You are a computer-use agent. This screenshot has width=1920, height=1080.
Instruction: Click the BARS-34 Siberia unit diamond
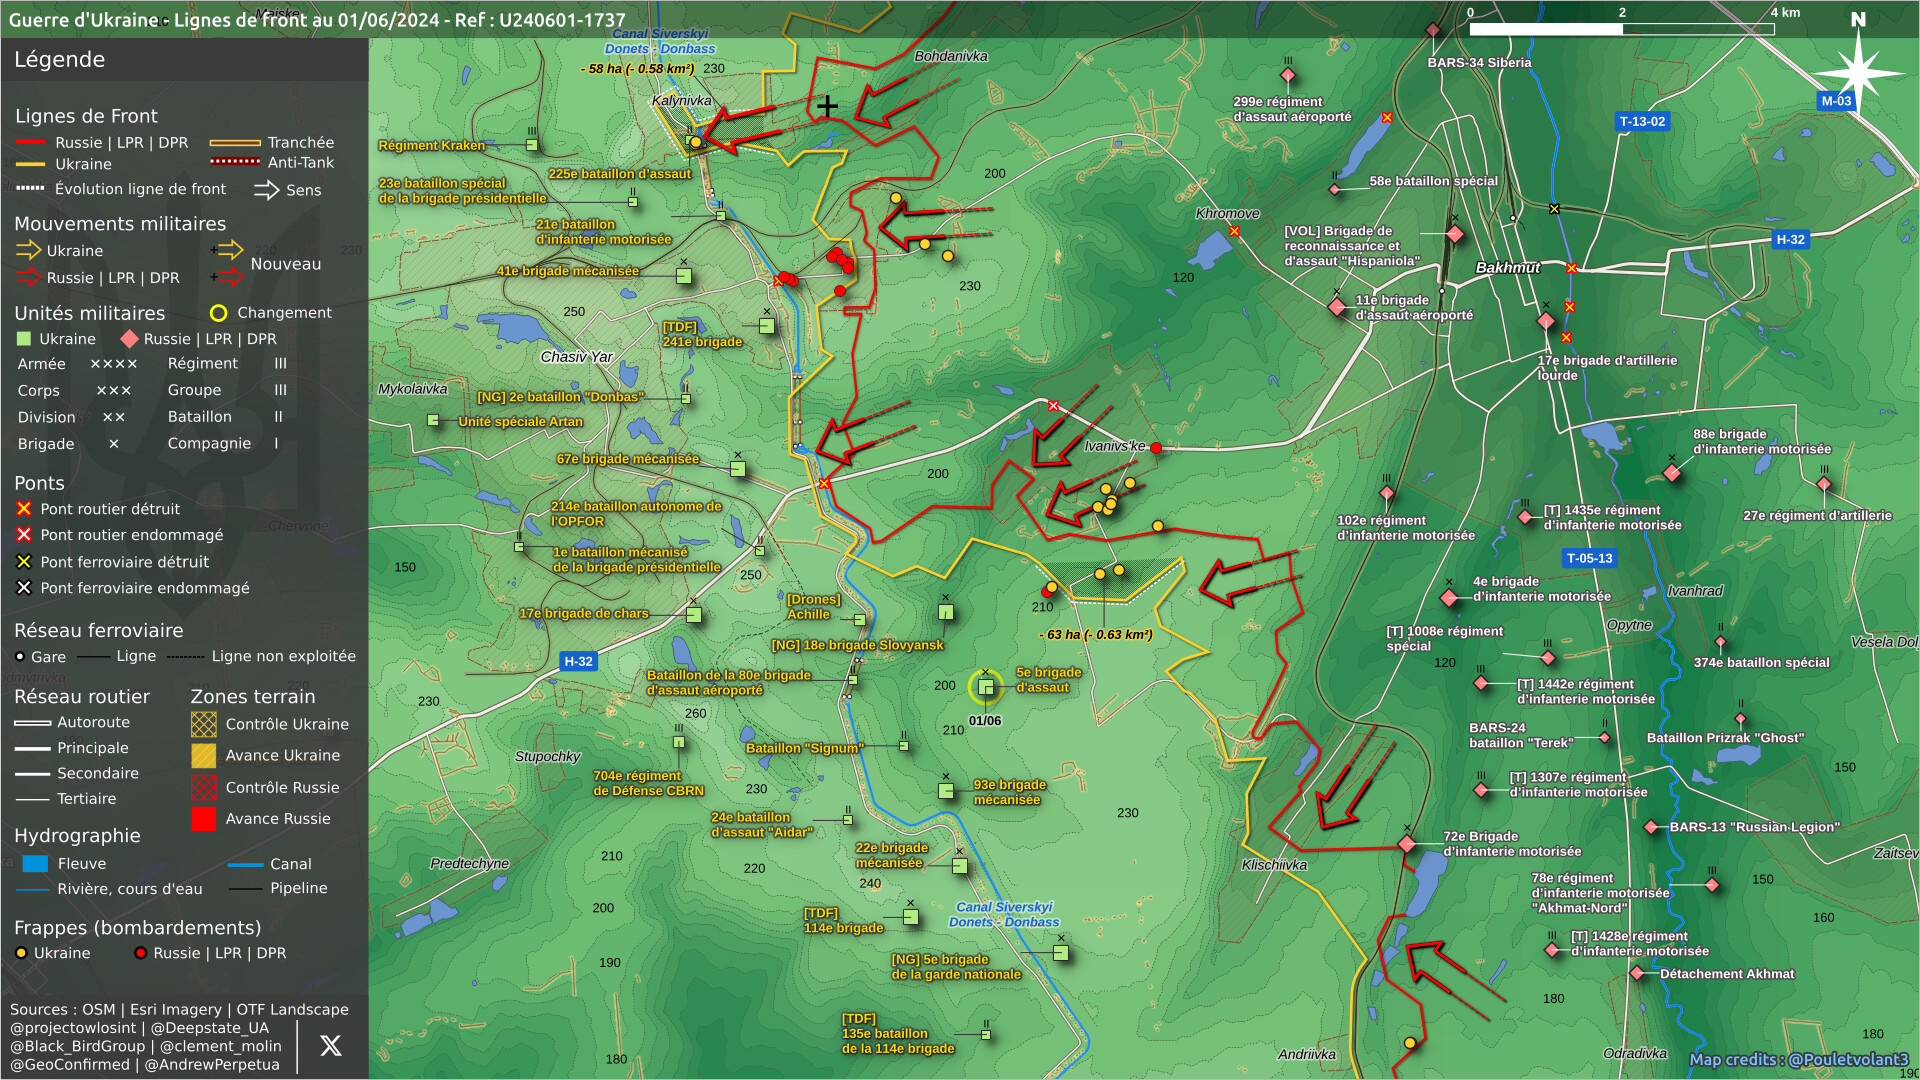click(x=1433, y=30)
